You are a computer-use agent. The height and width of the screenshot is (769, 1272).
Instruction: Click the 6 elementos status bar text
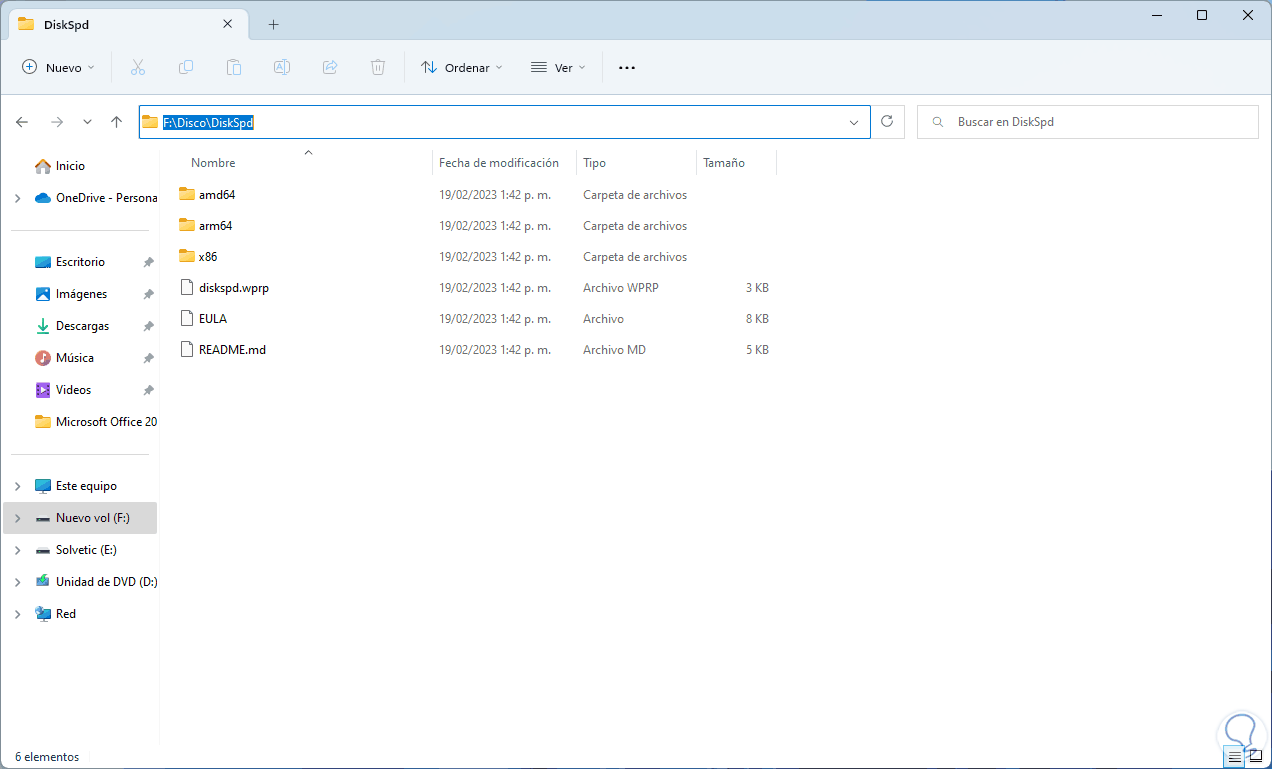click(x=47, y=757)
